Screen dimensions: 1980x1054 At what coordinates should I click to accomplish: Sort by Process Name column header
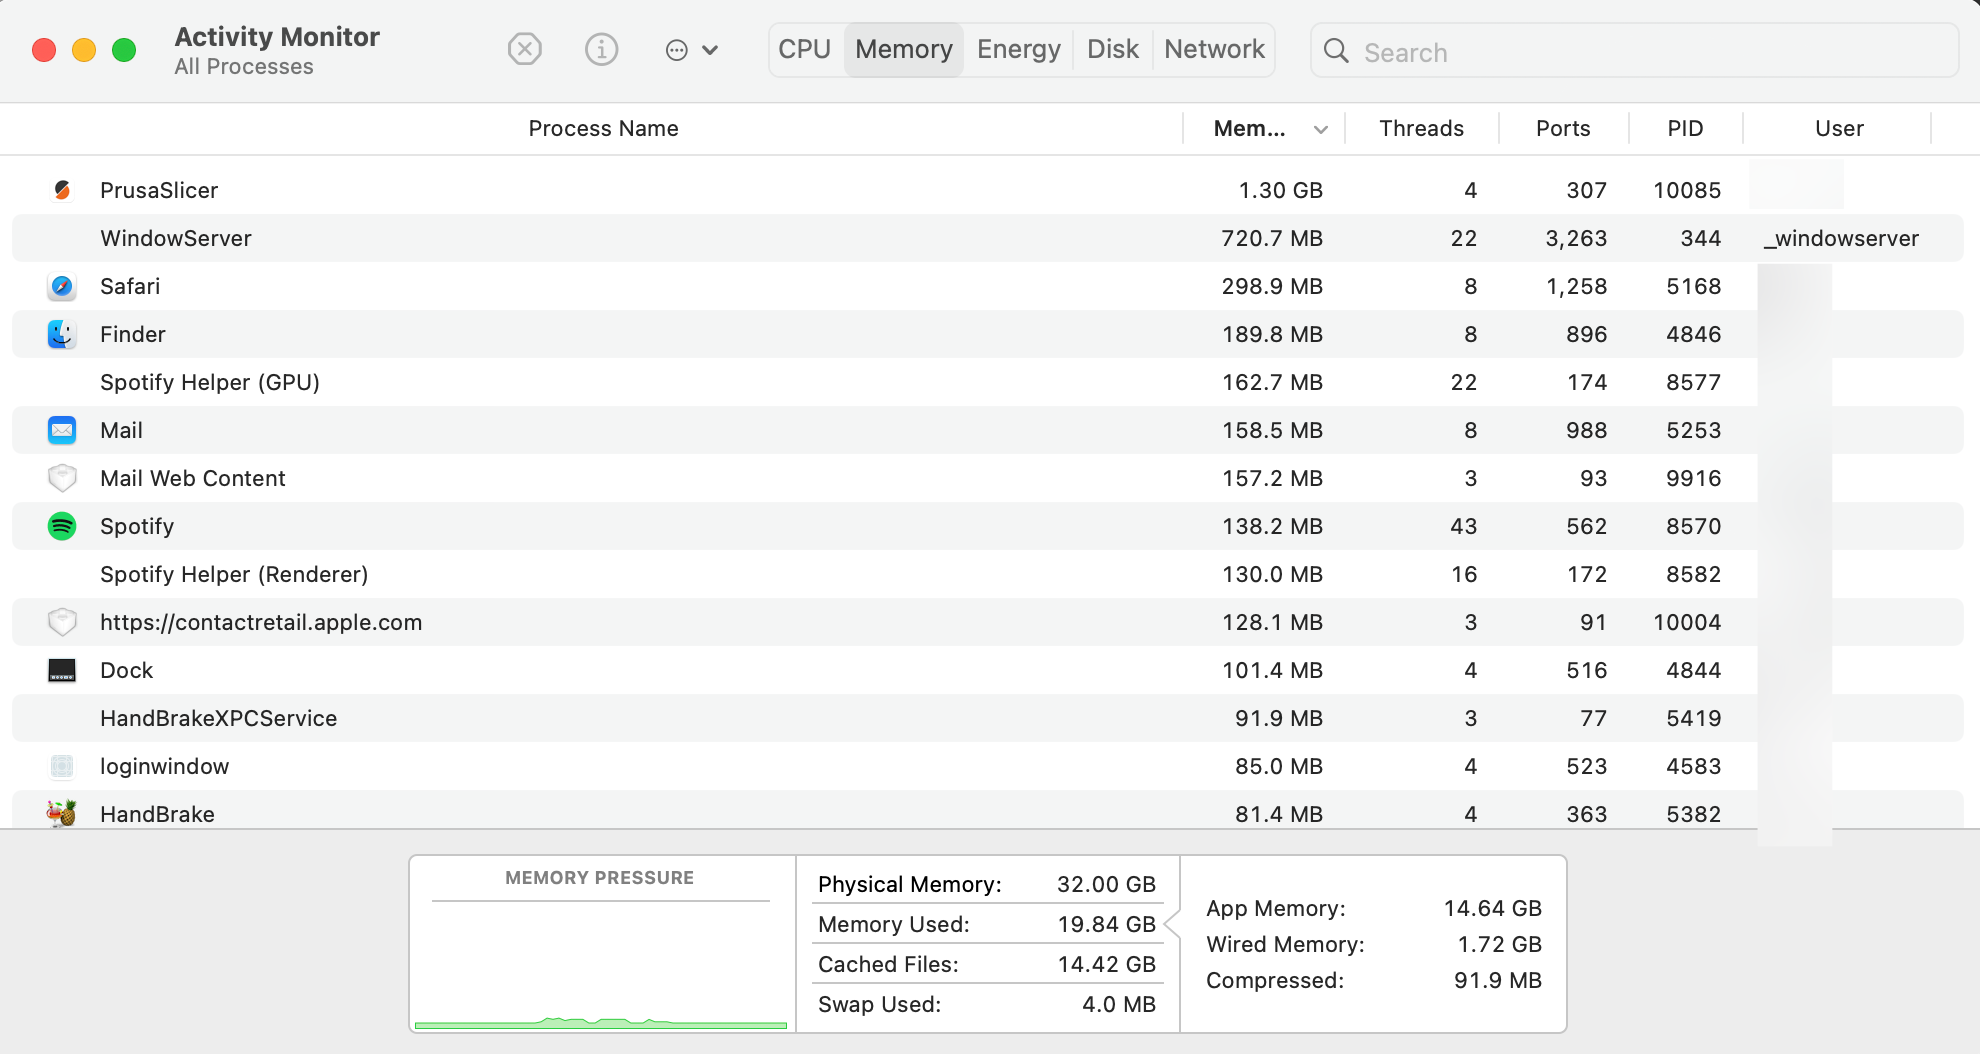603,128
